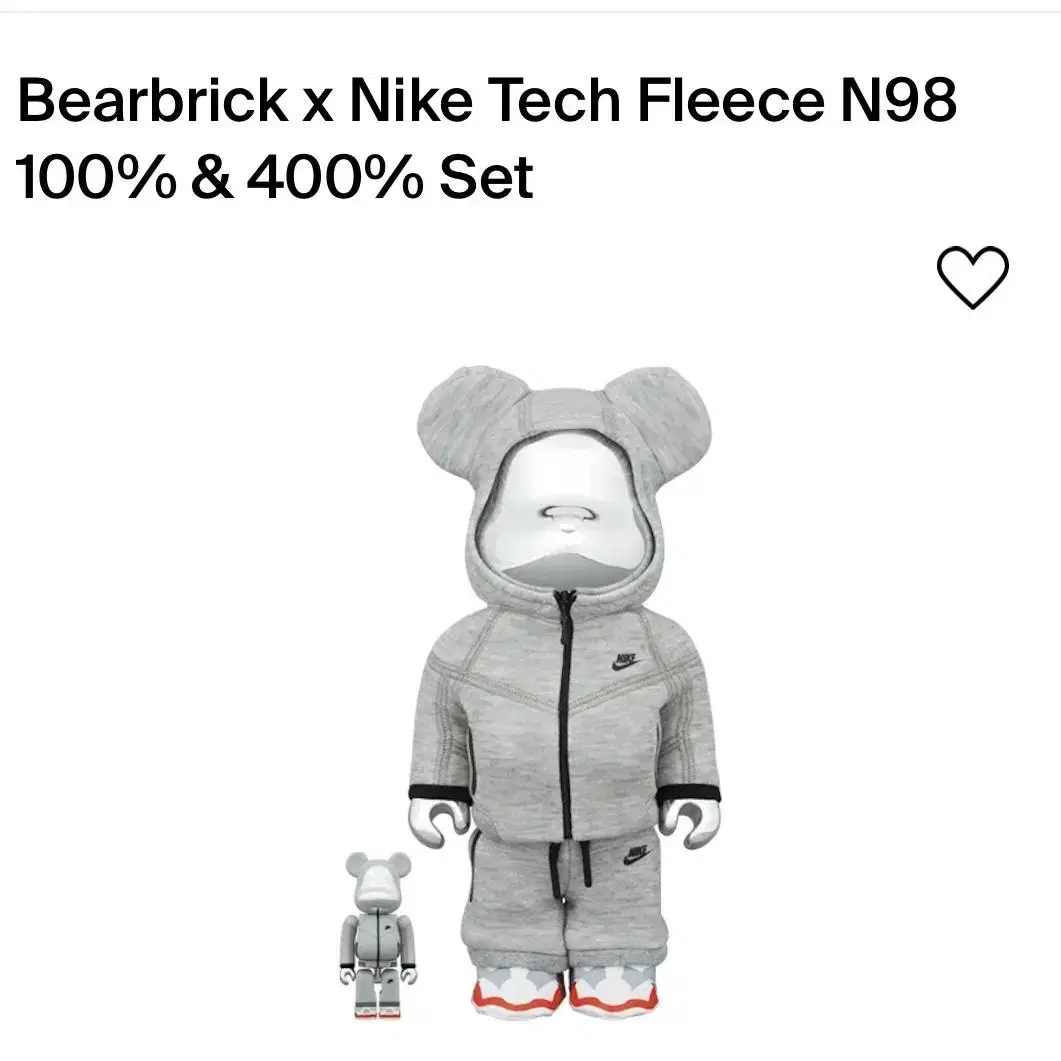Click the red and white right sneaker
The image size is (1061, 1061).
tap(614, 991)
